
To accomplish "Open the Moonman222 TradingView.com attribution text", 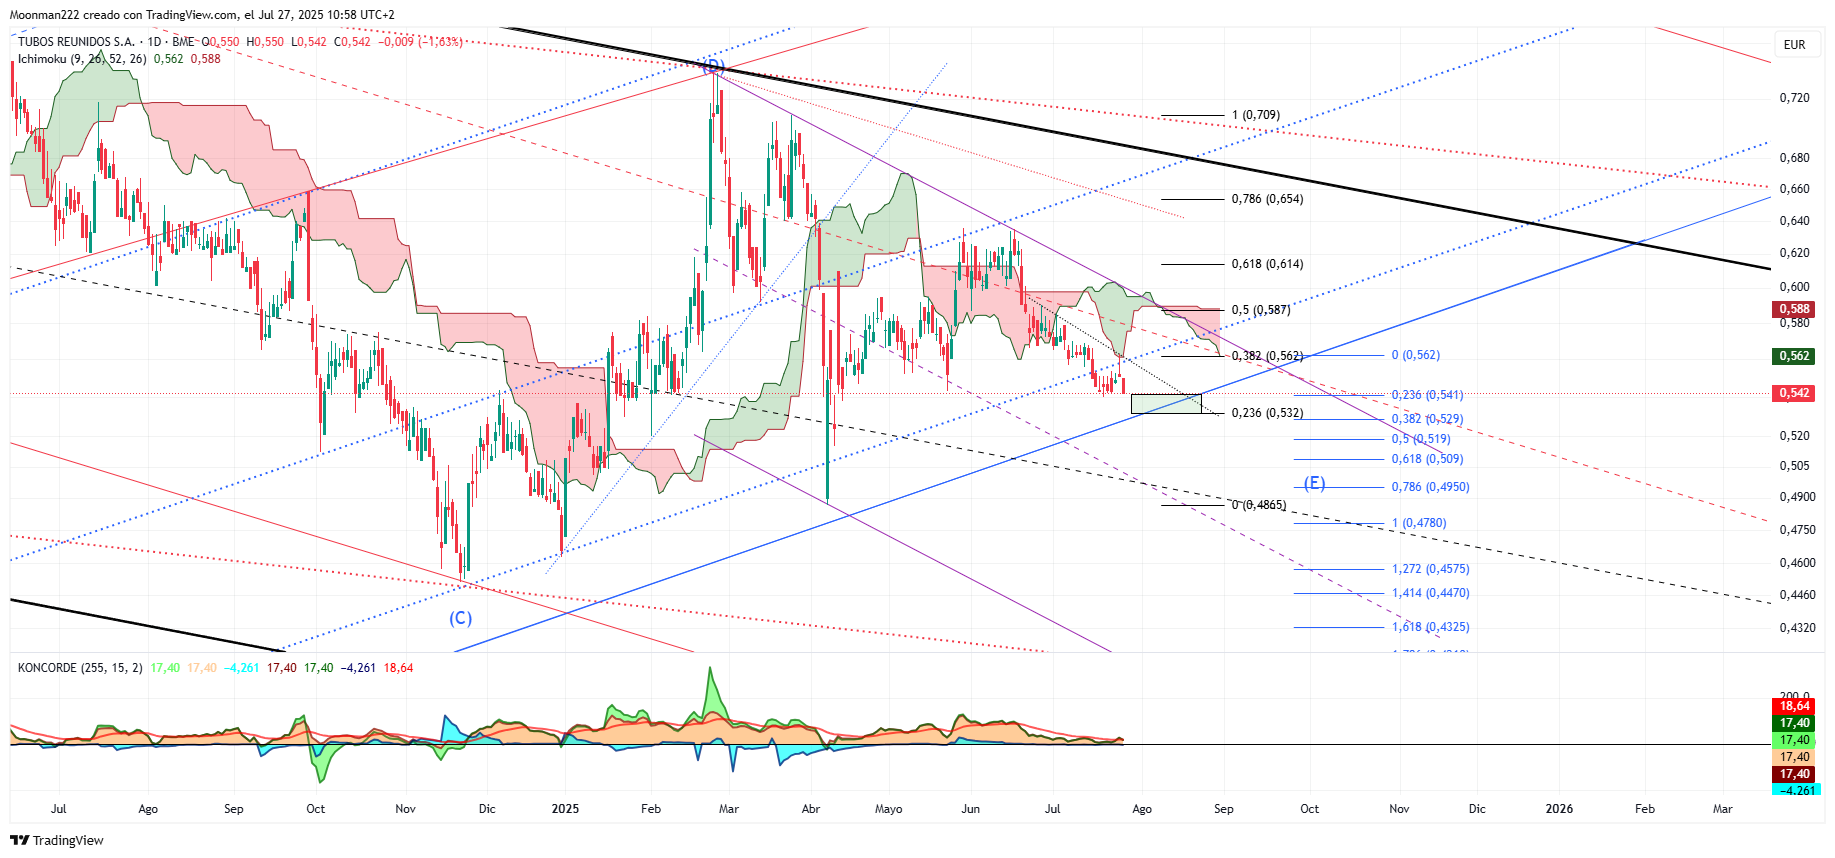I will [x=202, y=15].
